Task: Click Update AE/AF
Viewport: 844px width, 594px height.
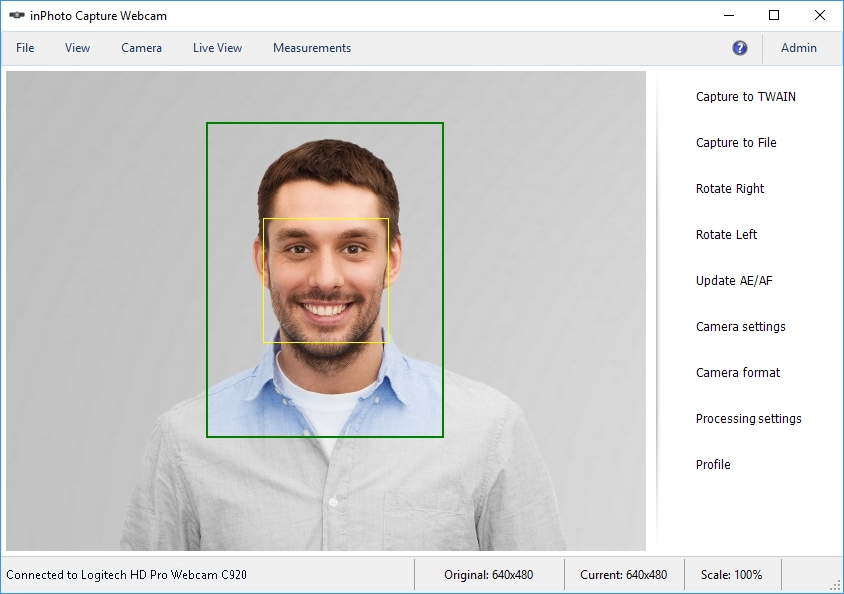Action: coord(734,281)
